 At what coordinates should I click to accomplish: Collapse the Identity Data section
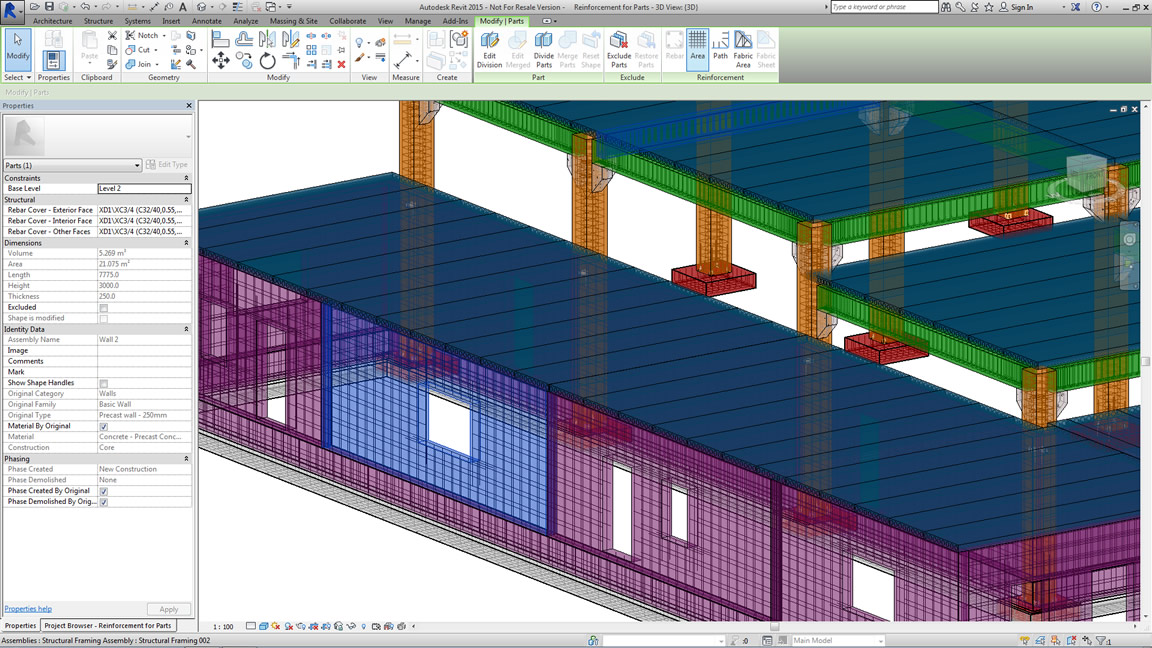coord(186,329)
